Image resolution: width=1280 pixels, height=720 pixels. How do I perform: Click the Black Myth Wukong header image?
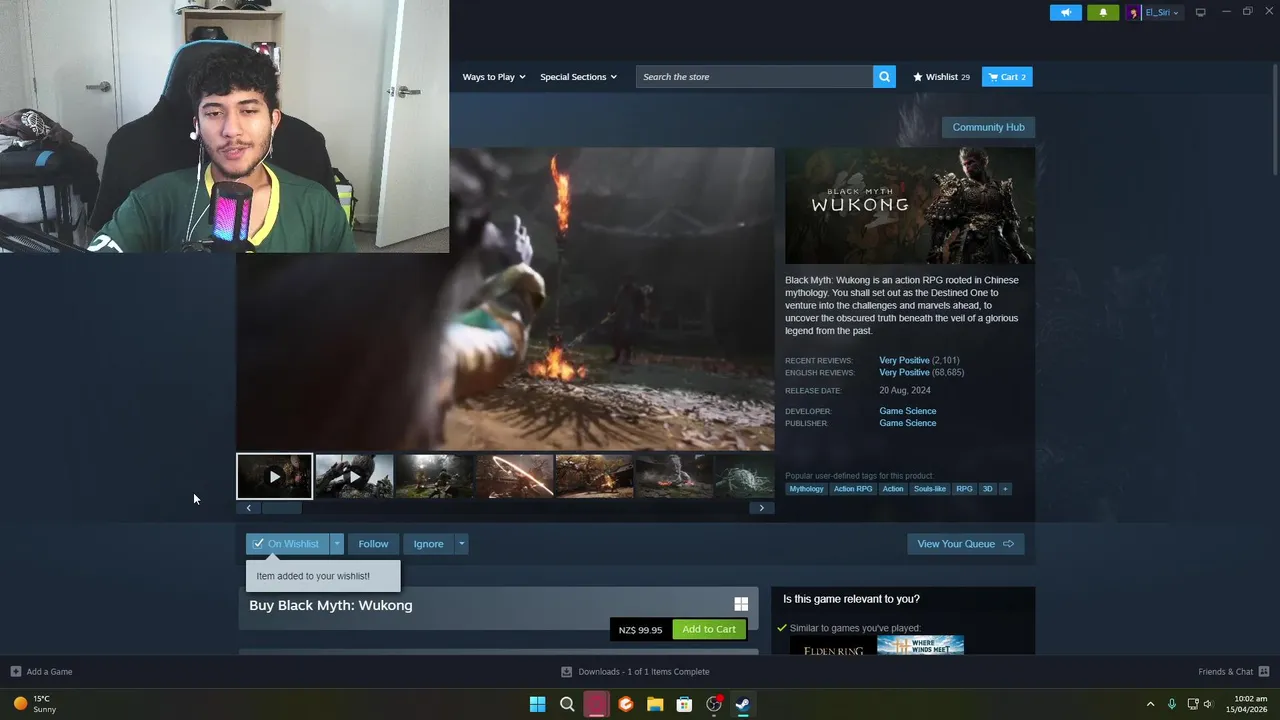(x=910, y=206)
